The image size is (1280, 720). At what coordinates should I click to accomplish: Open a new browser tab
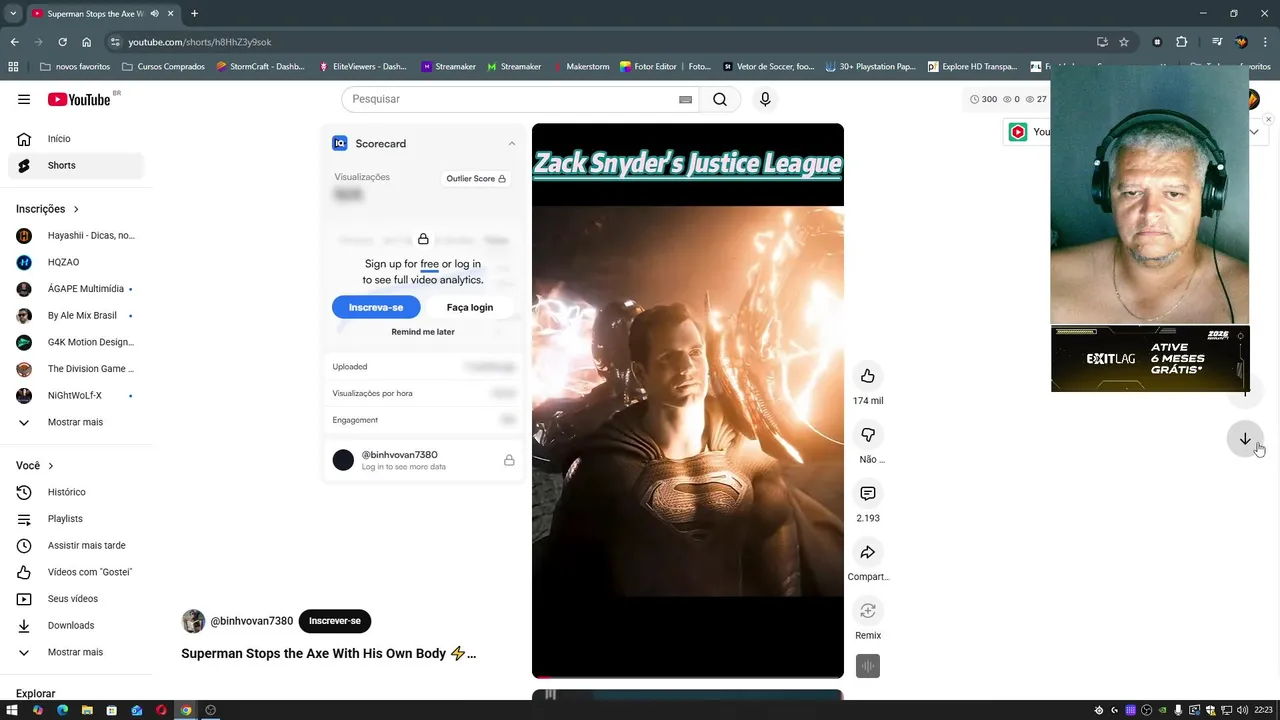point(194,13)
